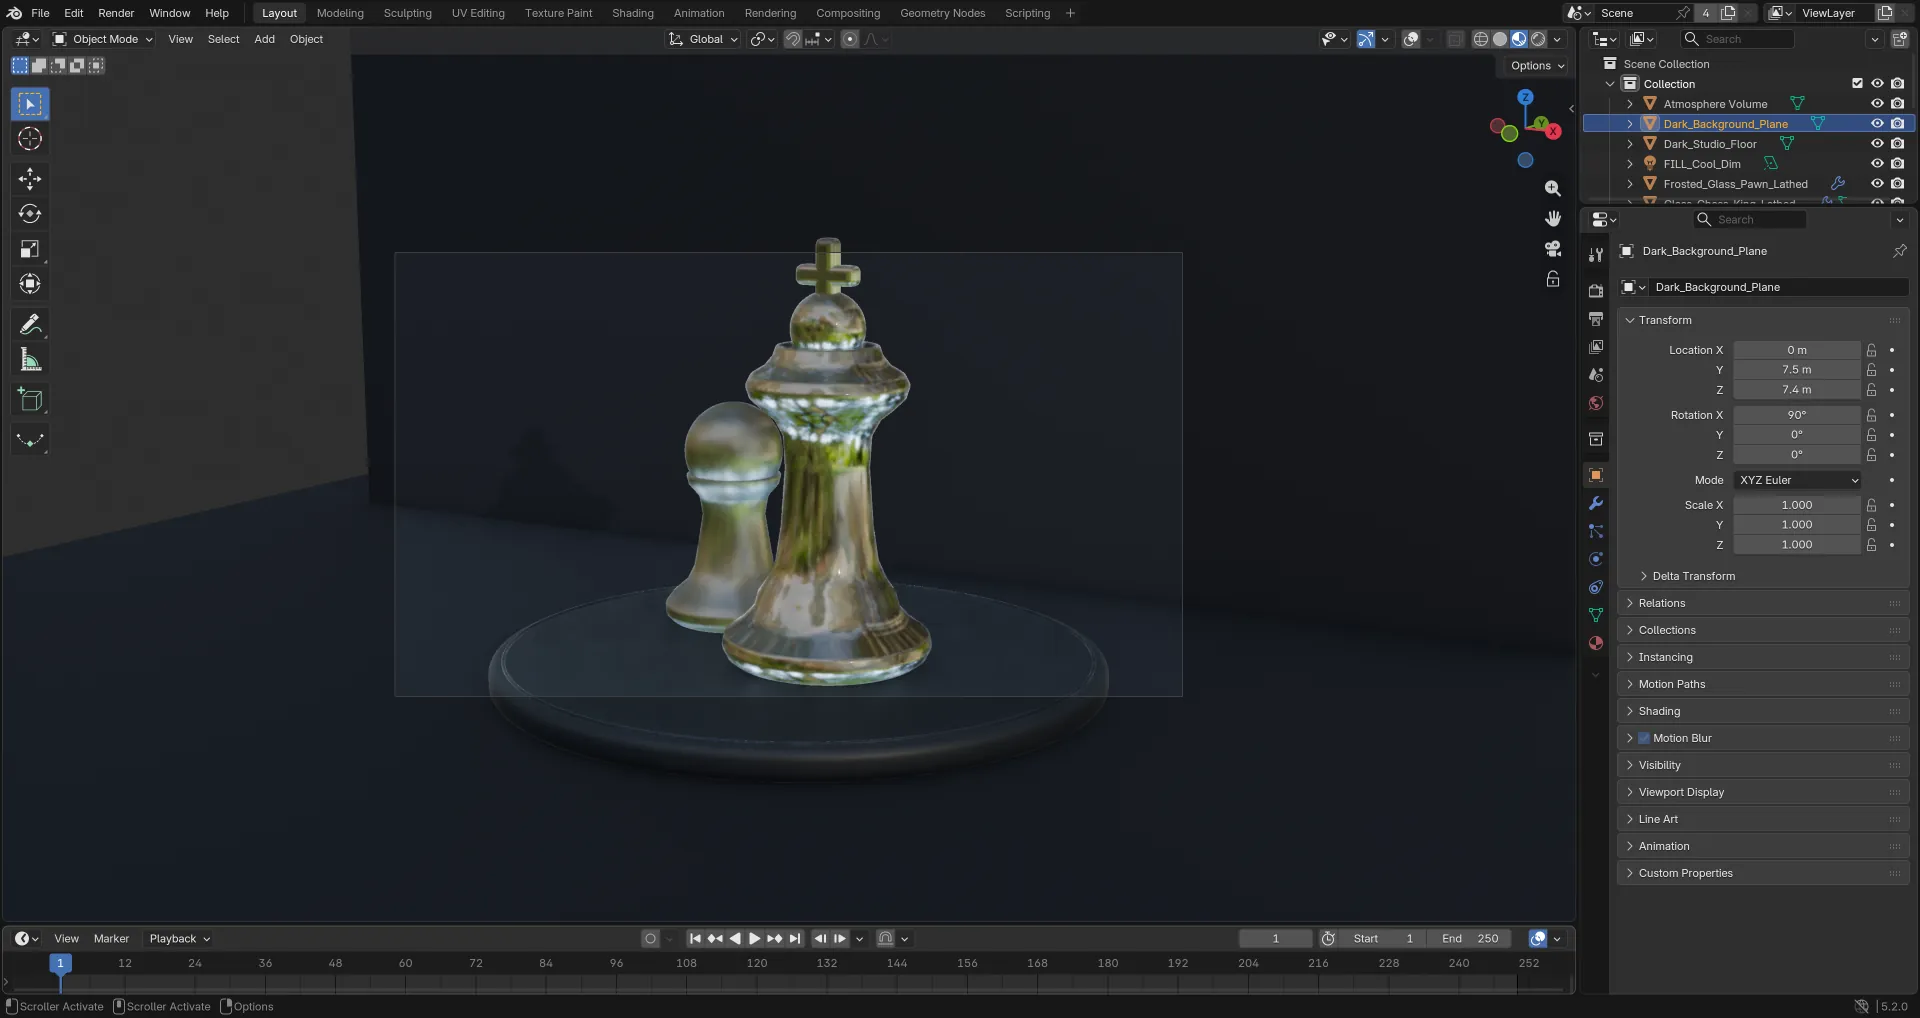Open the Material properties tab
This screenshot has width=1920, height=1018.
click(x=1596, y=643)
